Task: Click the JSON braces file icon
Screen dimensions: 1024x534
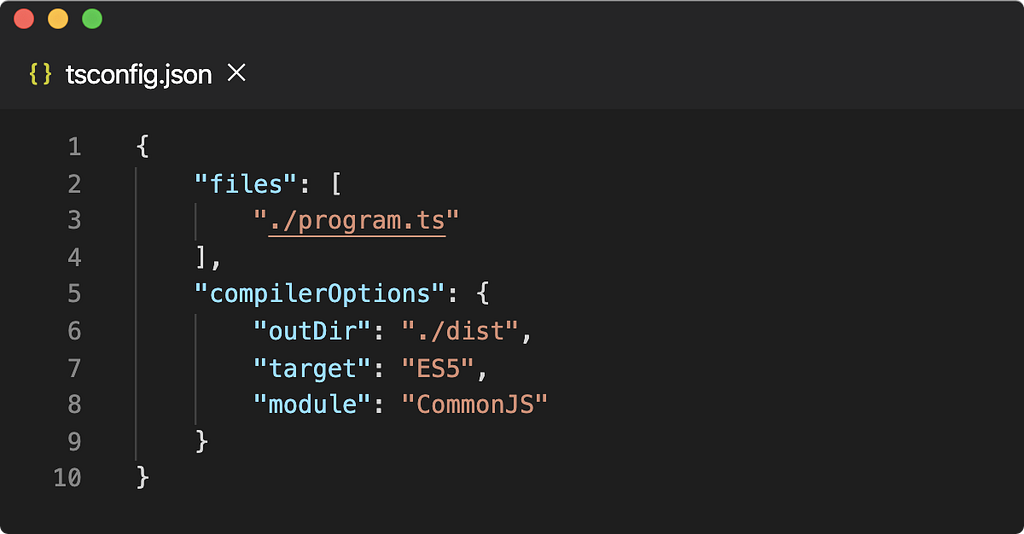Action: click(x=40, y=74)
